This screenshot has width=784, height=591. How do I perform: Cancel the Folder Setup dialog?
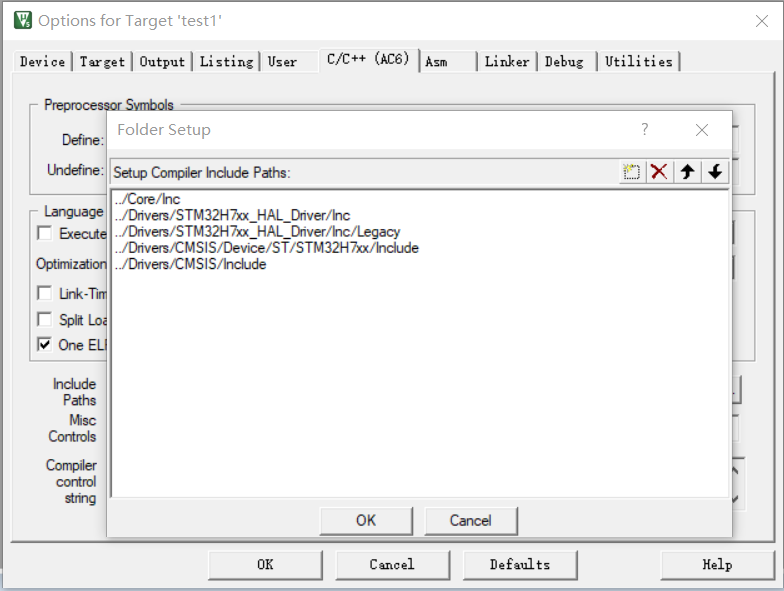coord(470,520)
